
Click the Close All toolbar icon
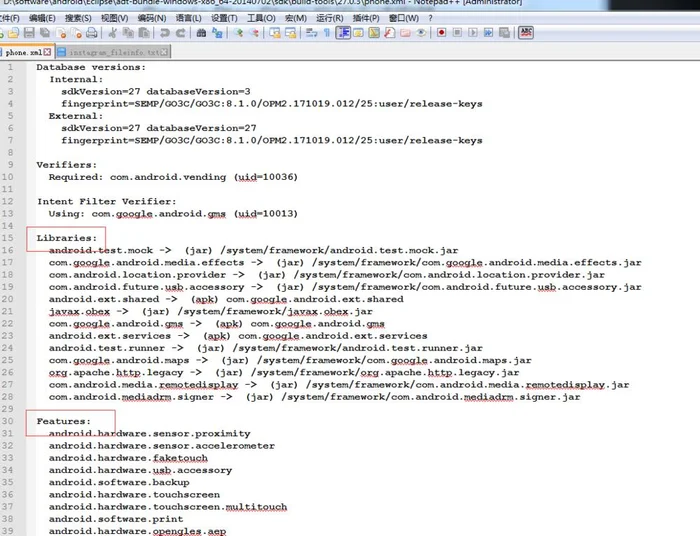(x=77, y=33)
